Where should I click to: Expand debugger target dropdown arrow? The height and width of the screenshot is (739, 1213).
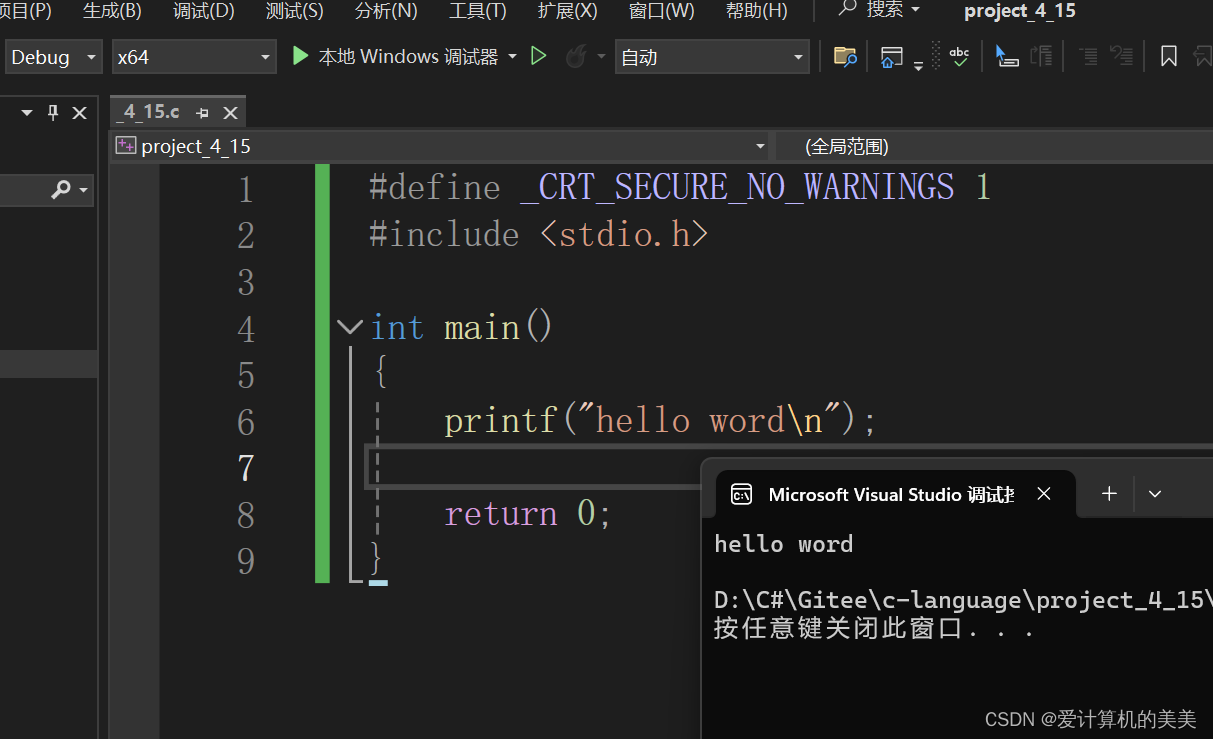512,57
